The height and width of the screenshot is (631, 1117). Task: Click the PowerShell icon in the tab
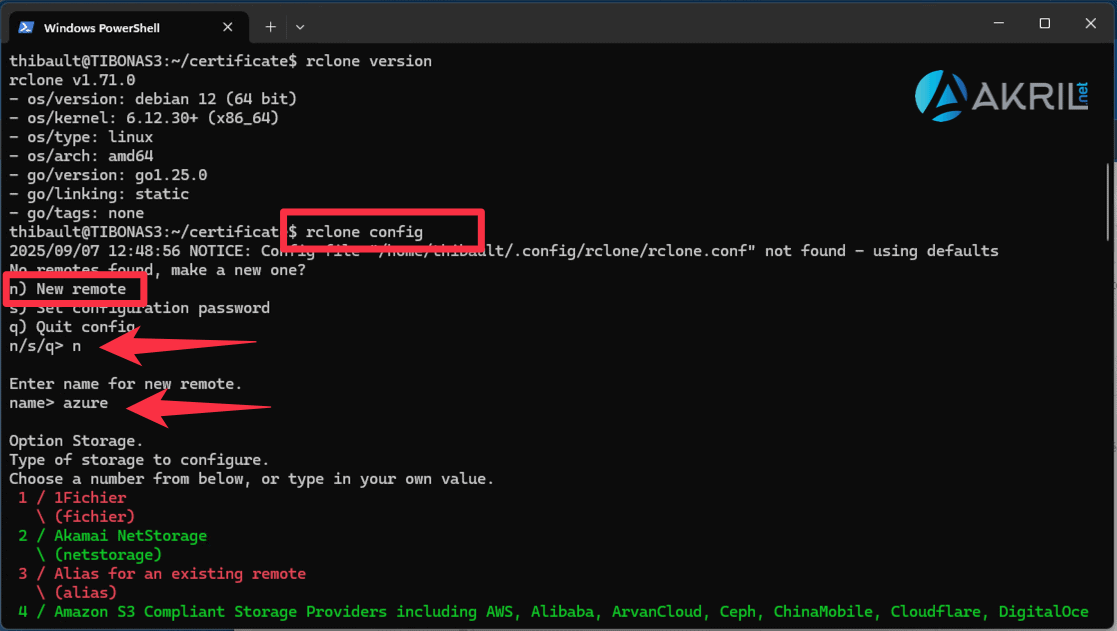pos(26,27)
